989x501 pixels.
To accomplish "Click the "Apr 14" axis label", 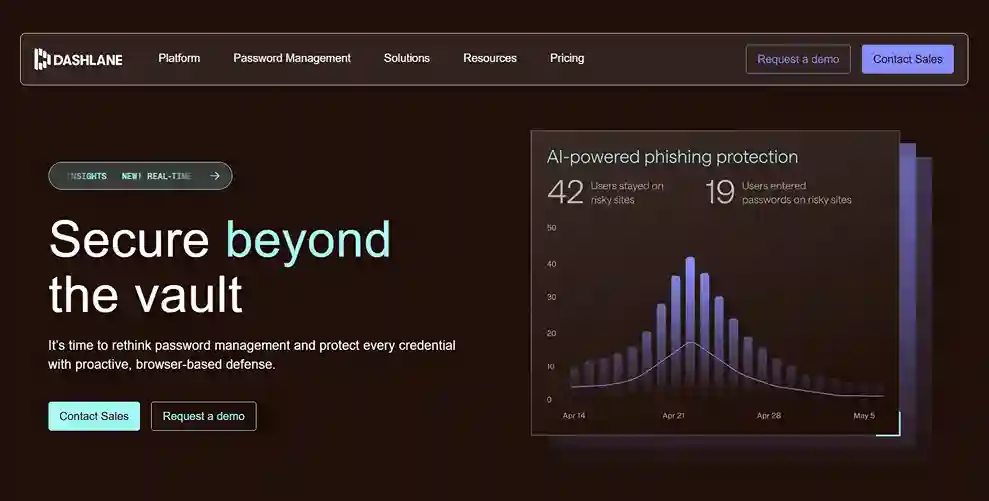I will 574,416.
